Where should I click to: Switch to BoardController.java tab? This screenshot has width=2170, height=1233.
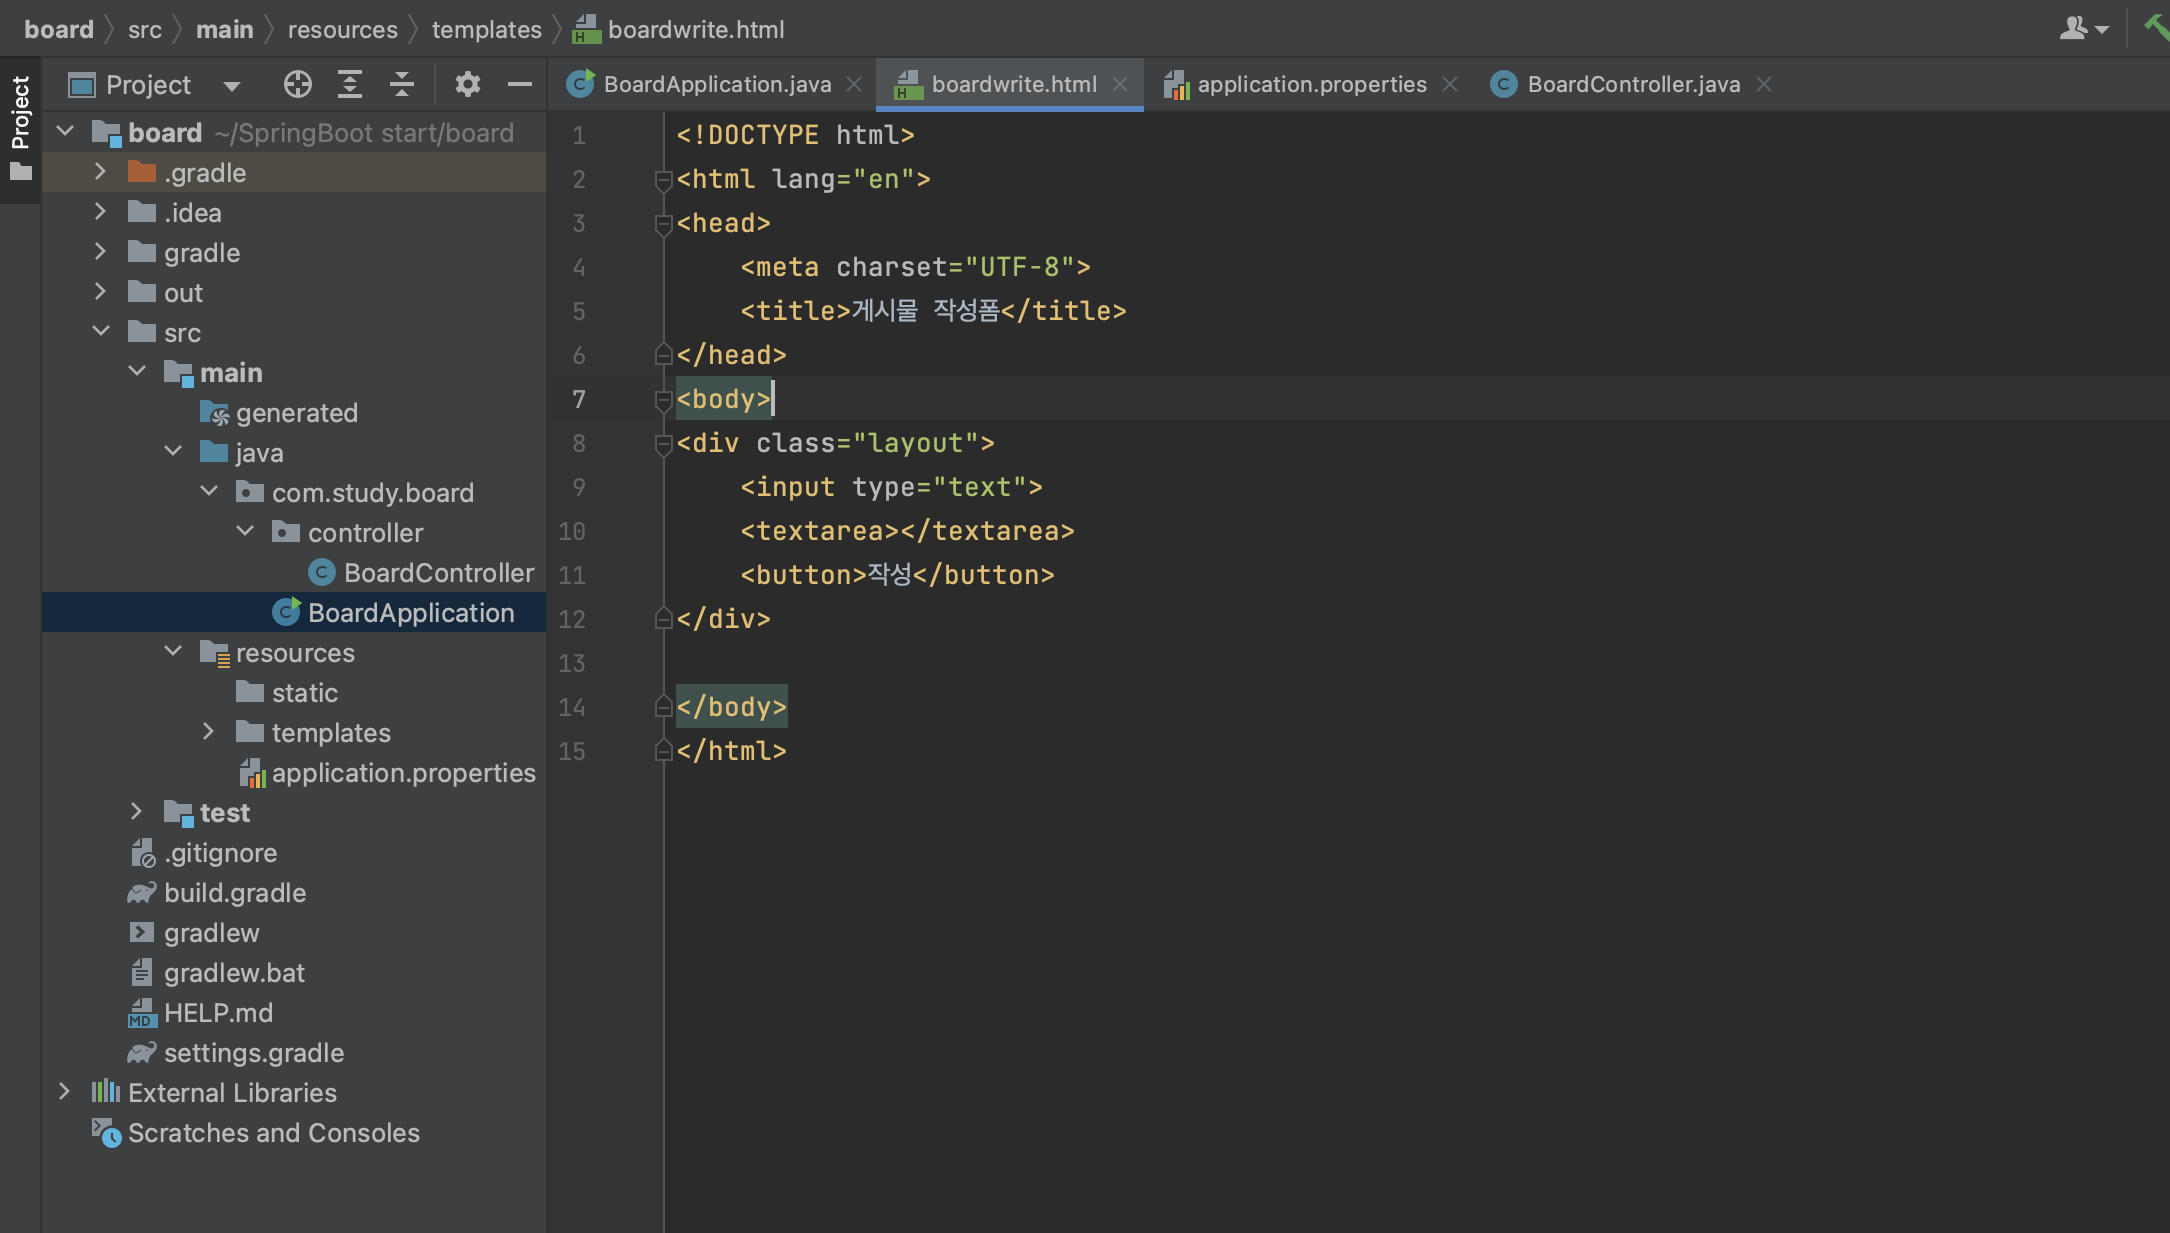[x=1632, y=85]
